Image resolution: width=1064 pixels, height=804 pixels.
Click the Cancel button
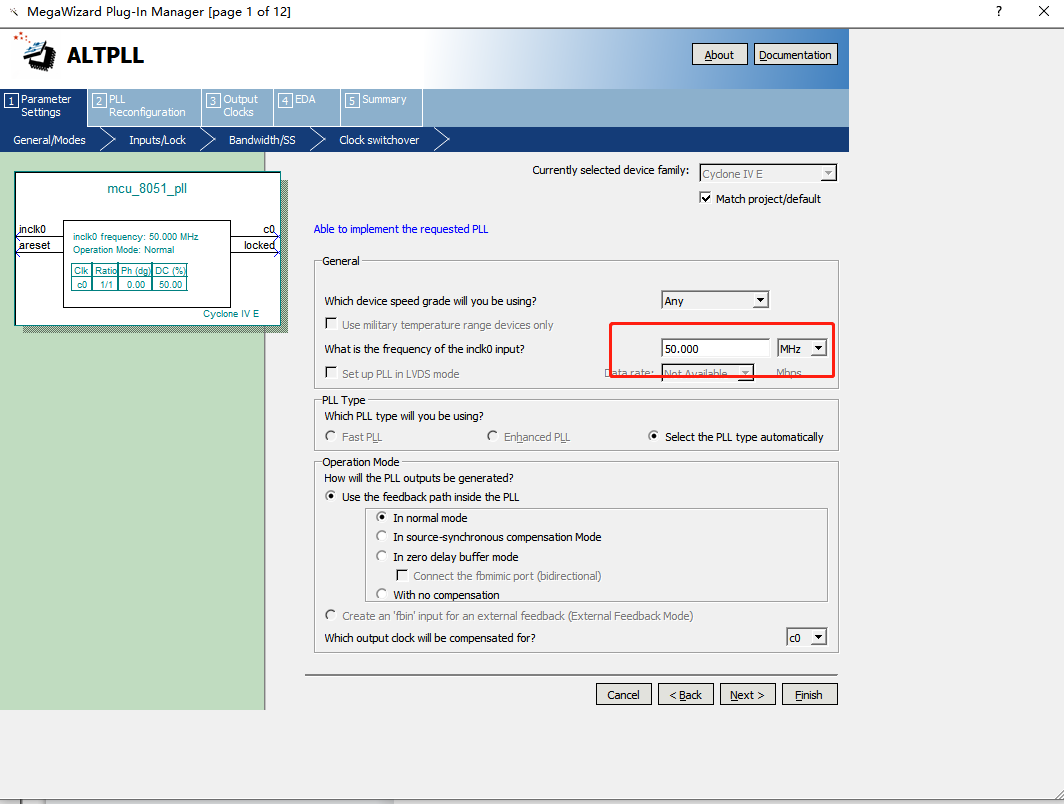[x=624, y=695]
